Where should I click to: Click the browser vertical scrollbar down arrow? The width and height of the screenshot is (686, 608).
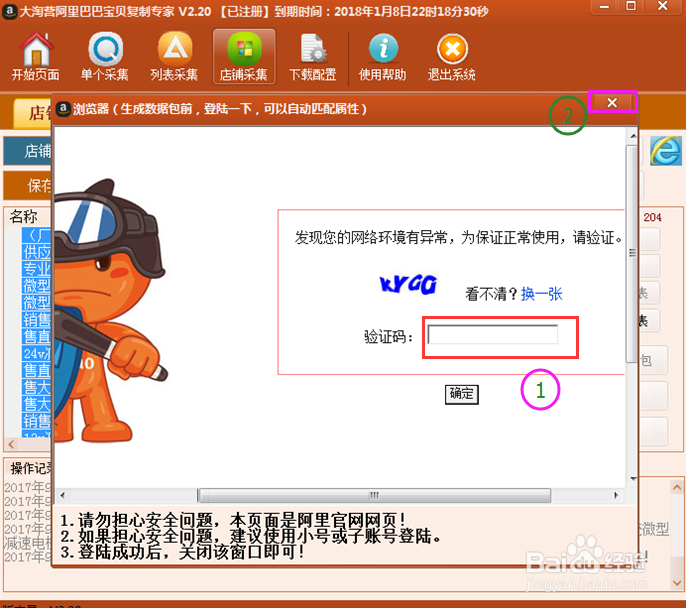(x=633, y=479)
